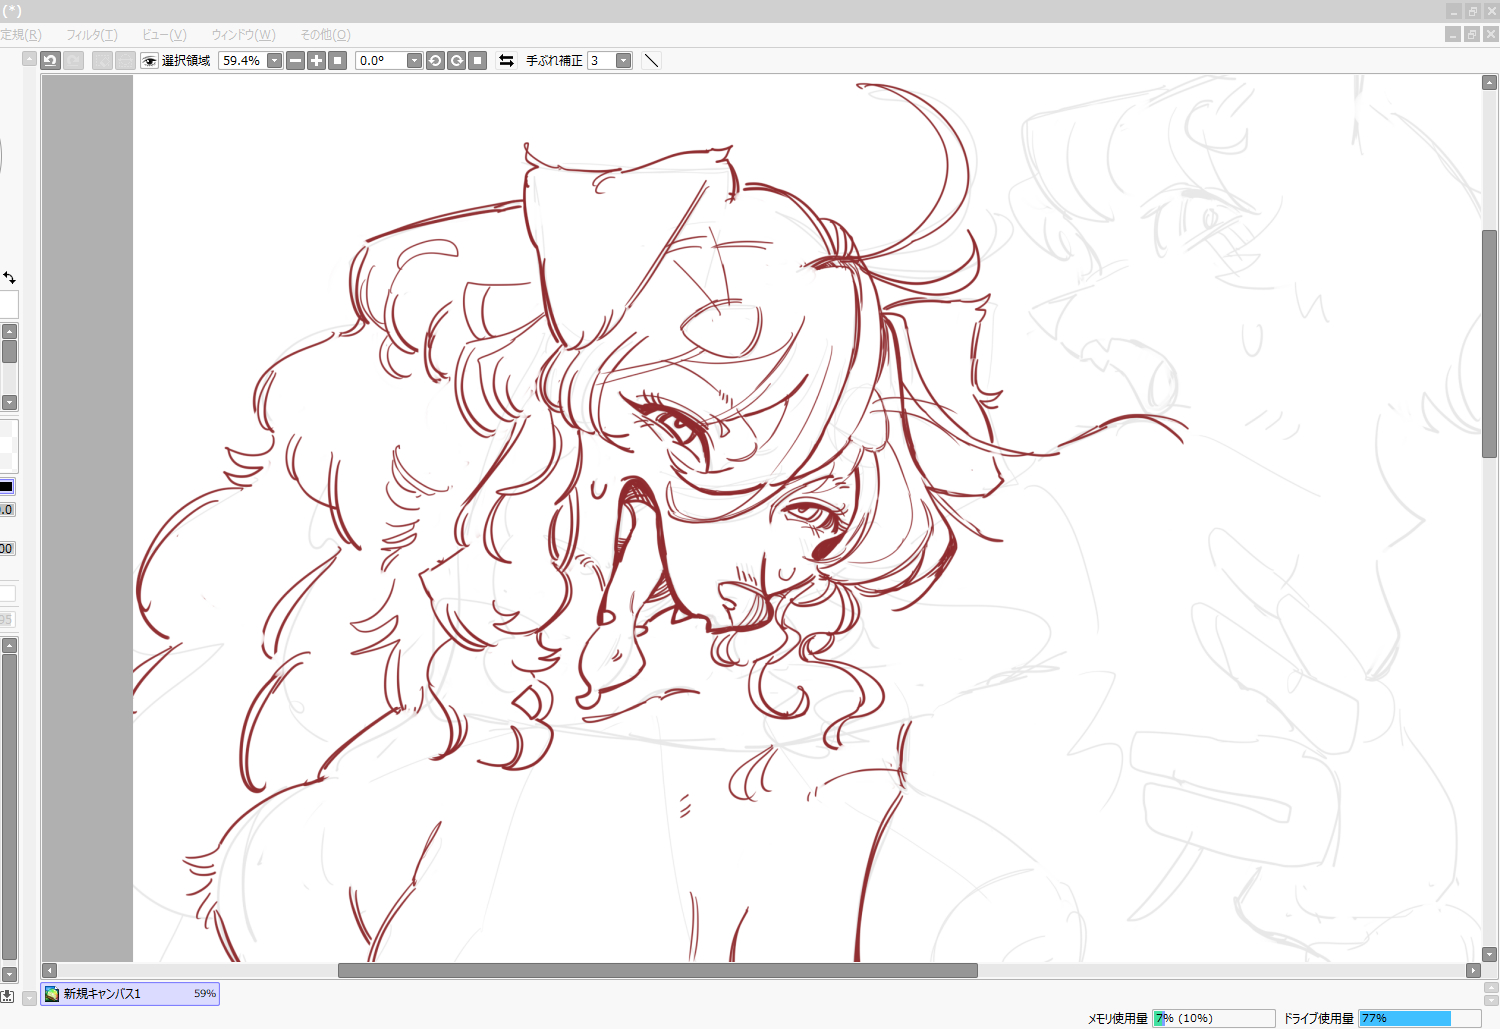Rotate canvas clockwise icon
The width and height of the screenshot is (1500, 1029).
456,61
